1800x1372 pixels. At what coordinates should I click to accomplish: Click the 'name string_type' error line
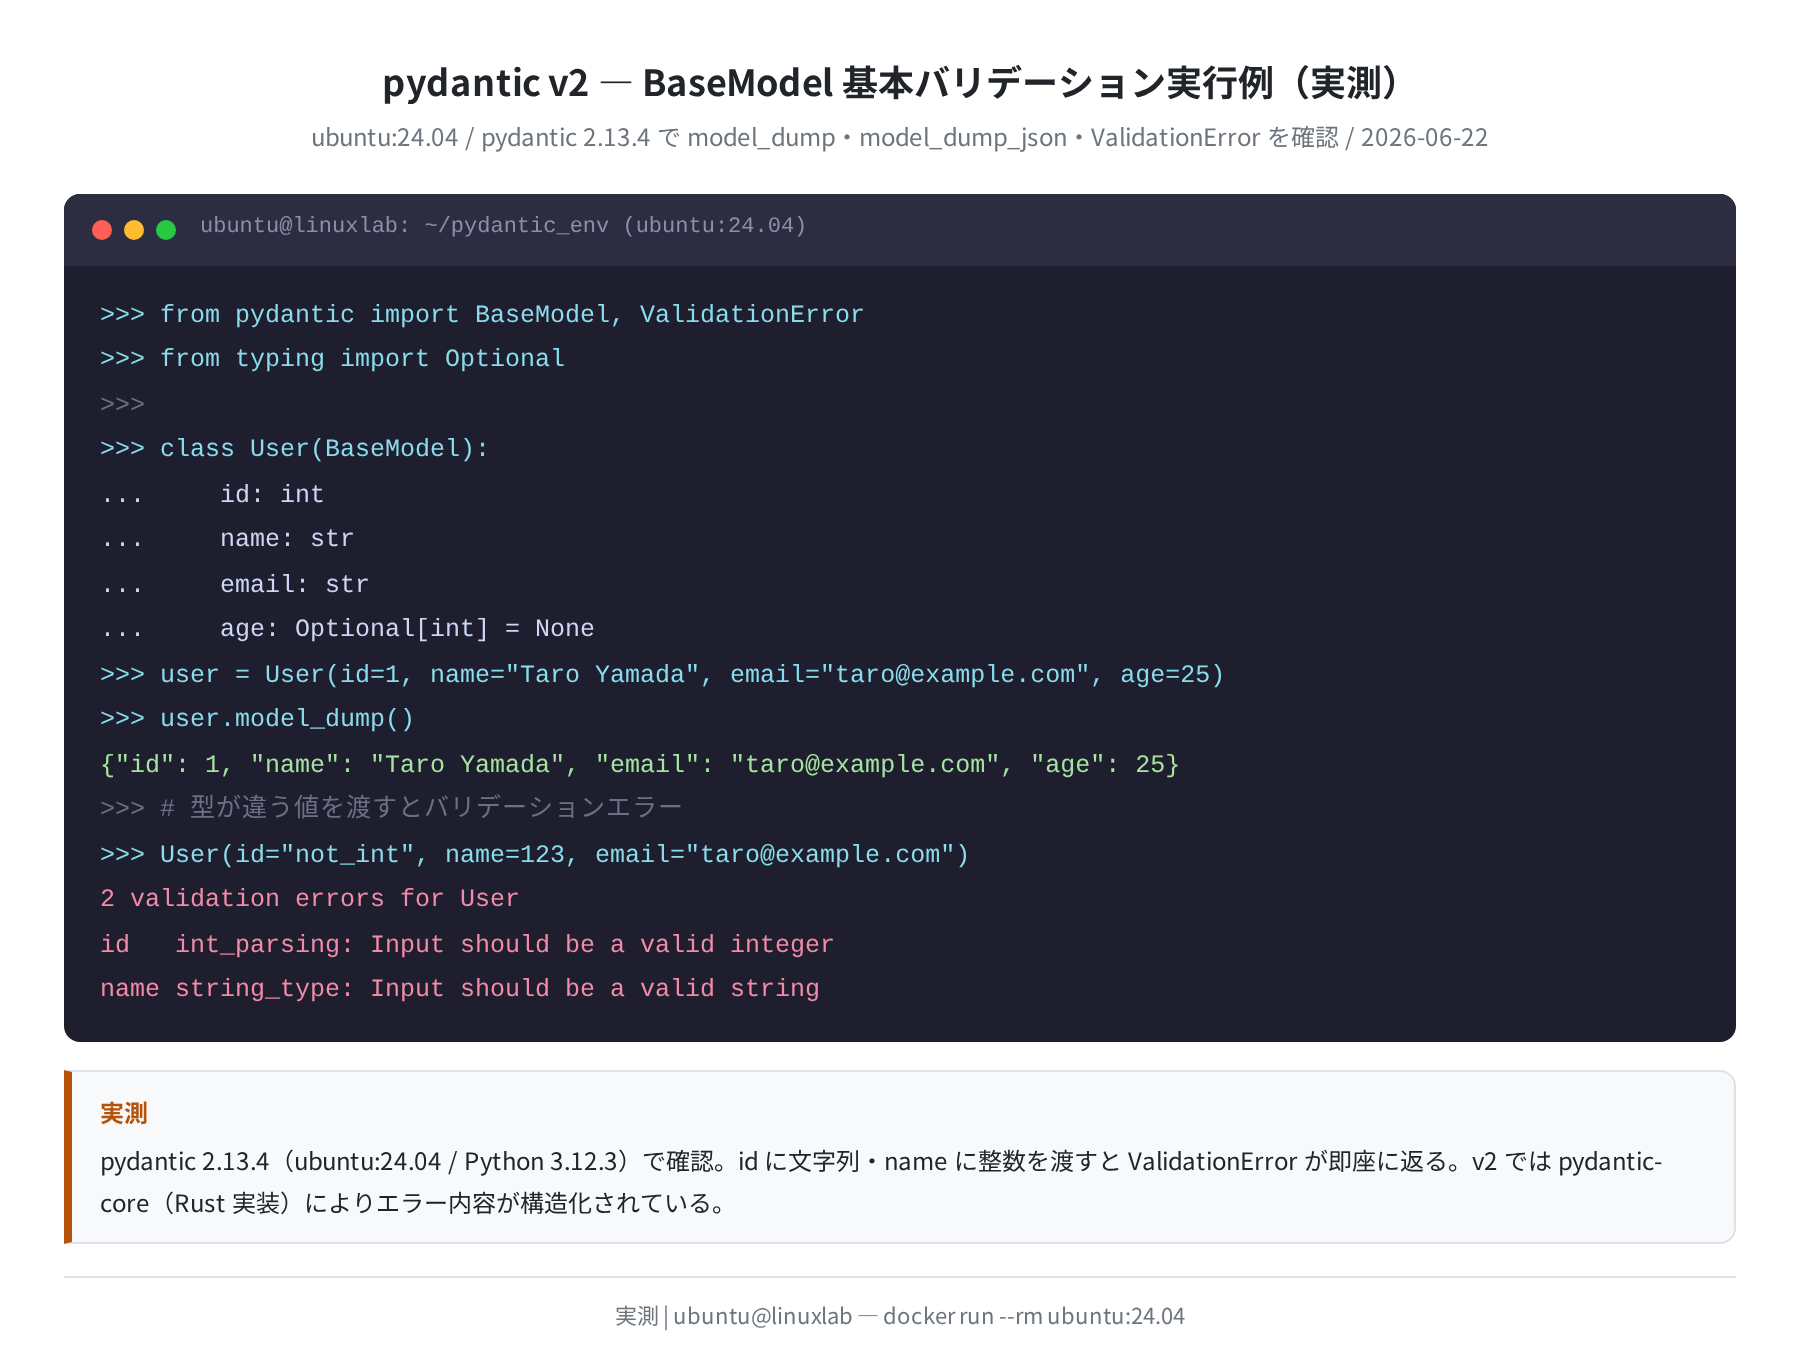pyautogui.click(x=460, y=988)
